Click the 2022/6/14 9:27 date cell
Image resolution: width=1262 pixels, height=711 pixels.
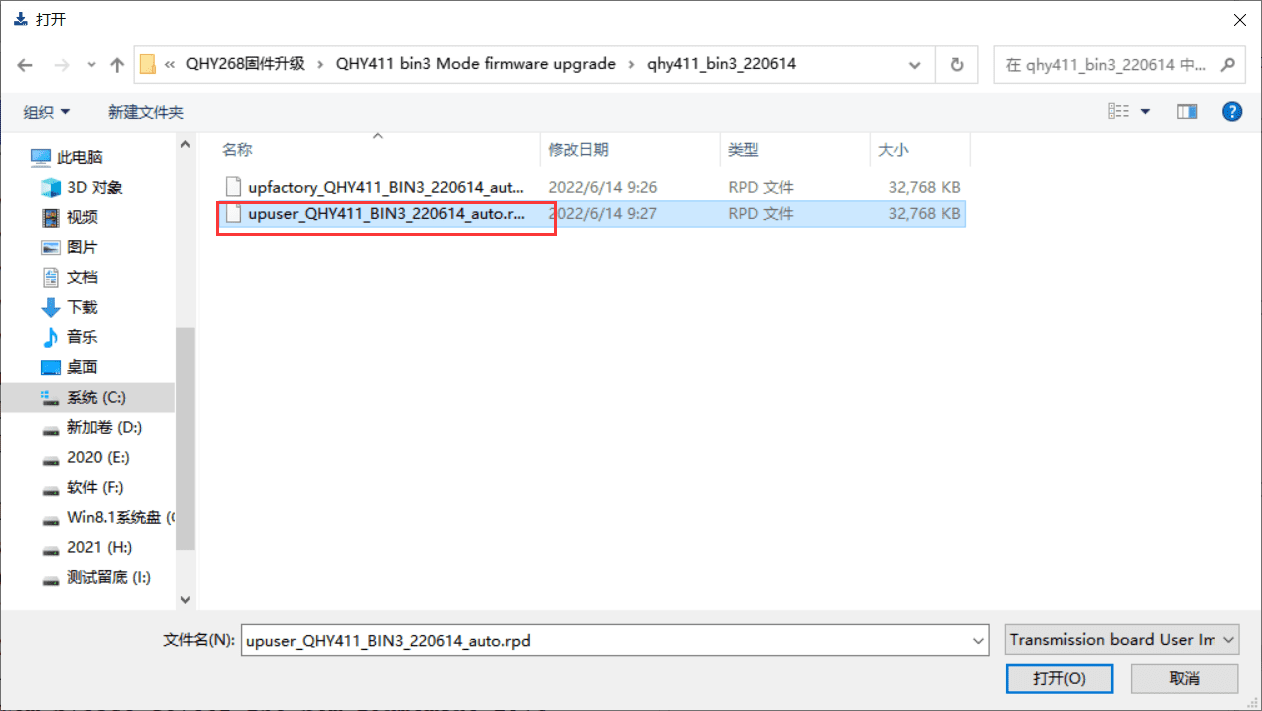602,214
